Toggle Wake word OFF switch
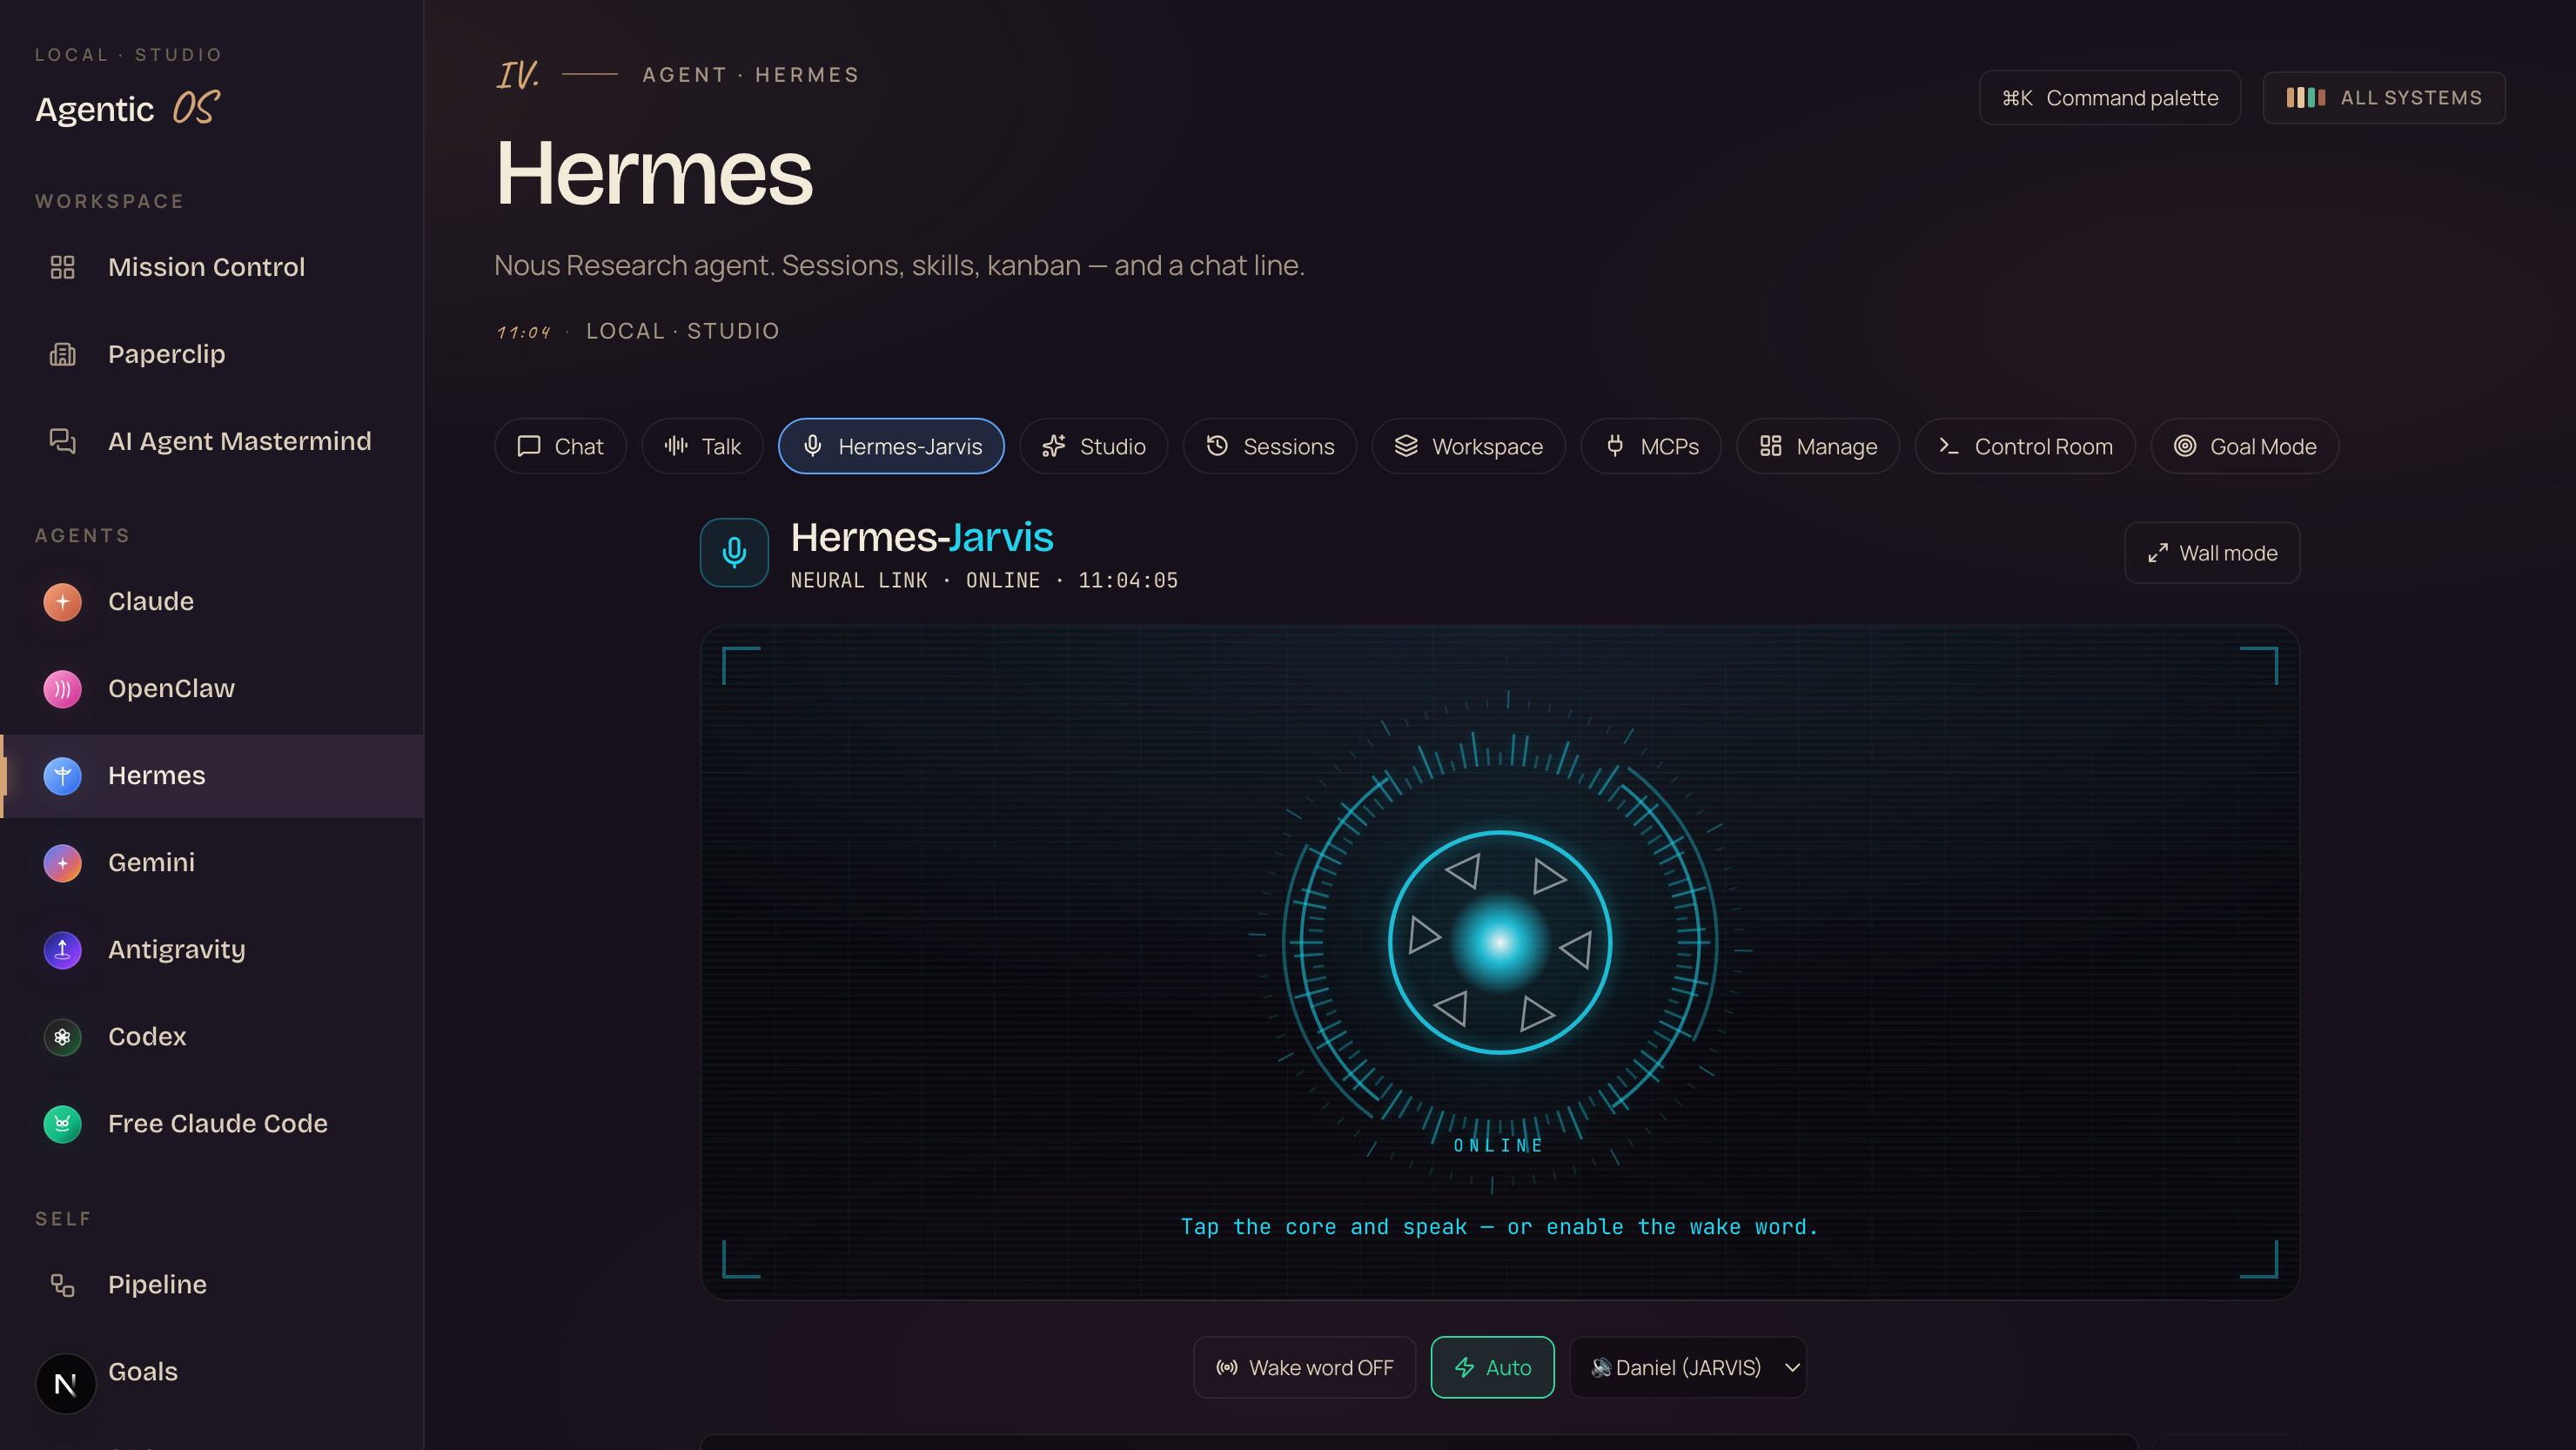Screen dimensions: 2576x1450 click(1304, 1367)
